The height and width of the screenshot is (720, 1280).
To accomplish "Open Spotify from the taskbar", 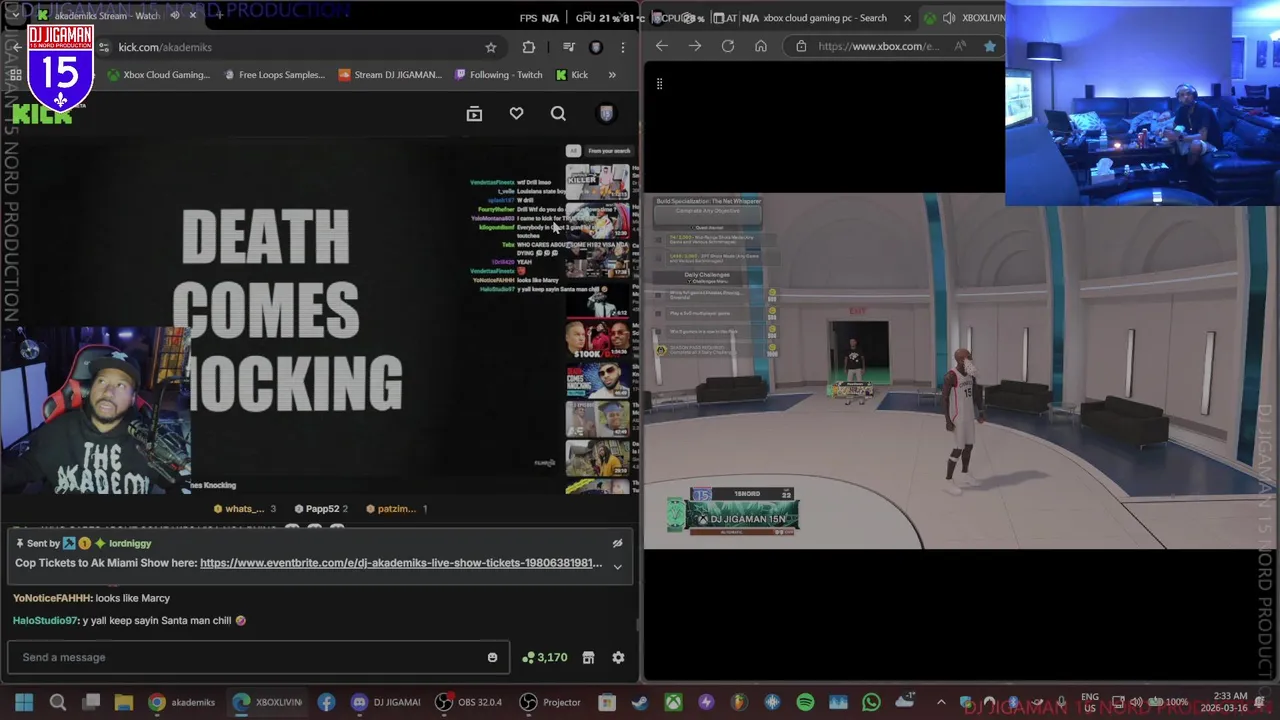I will click(x=805, y=702).
